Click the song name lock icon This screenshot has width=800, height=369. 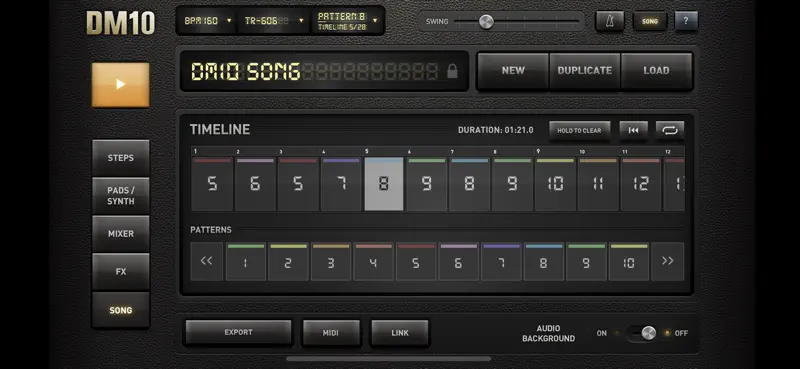coord(452,71)
